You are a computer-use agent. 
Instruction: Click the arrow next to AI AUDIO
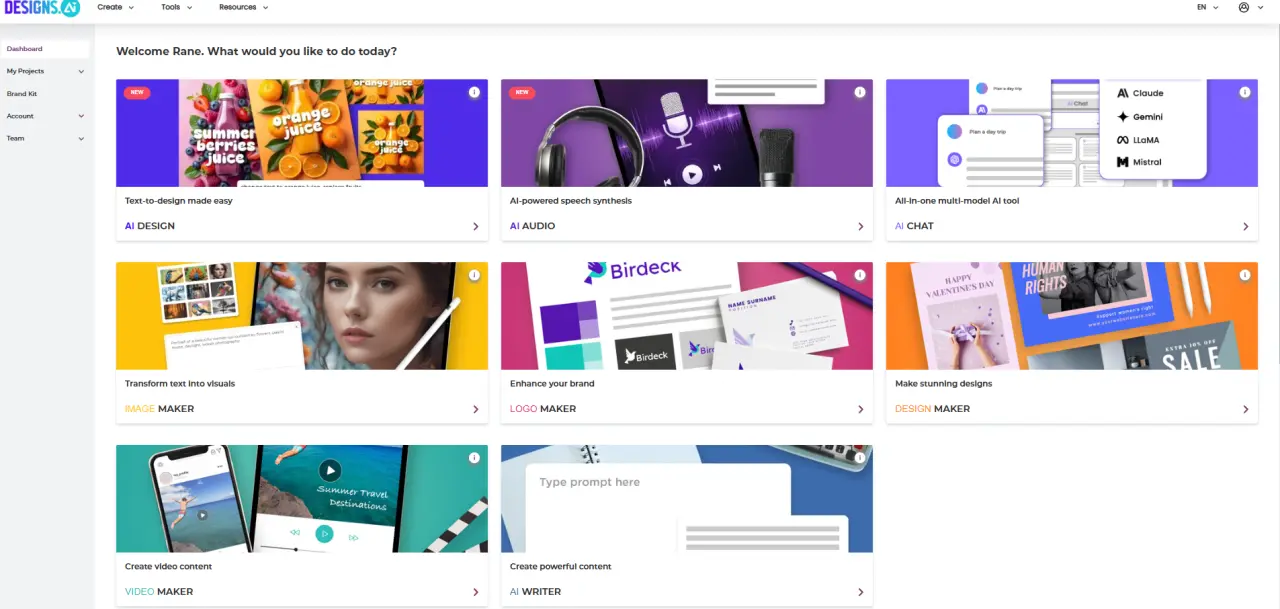pos(861,227)
